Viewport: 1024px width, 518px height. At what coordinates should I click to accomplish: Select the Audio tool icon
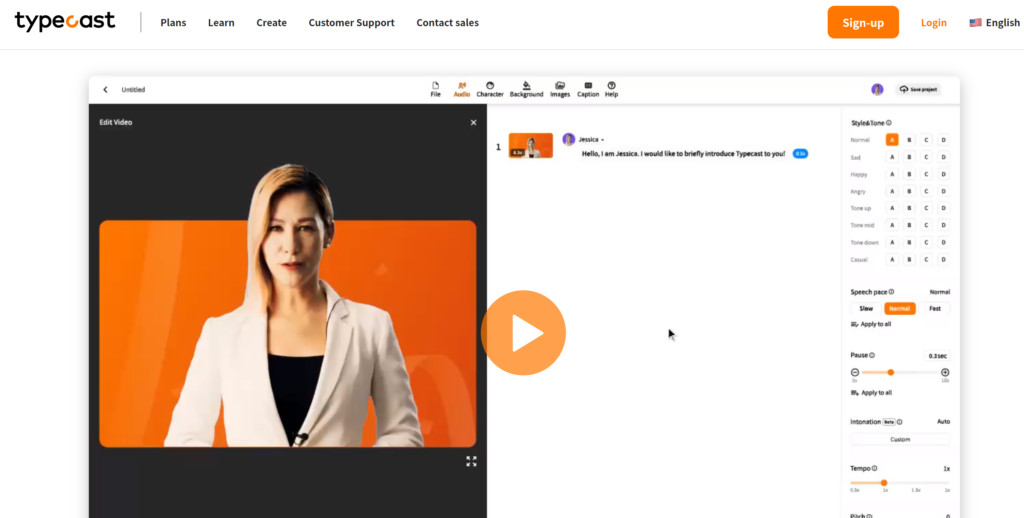pyautogui.click(x=462, y=89)
